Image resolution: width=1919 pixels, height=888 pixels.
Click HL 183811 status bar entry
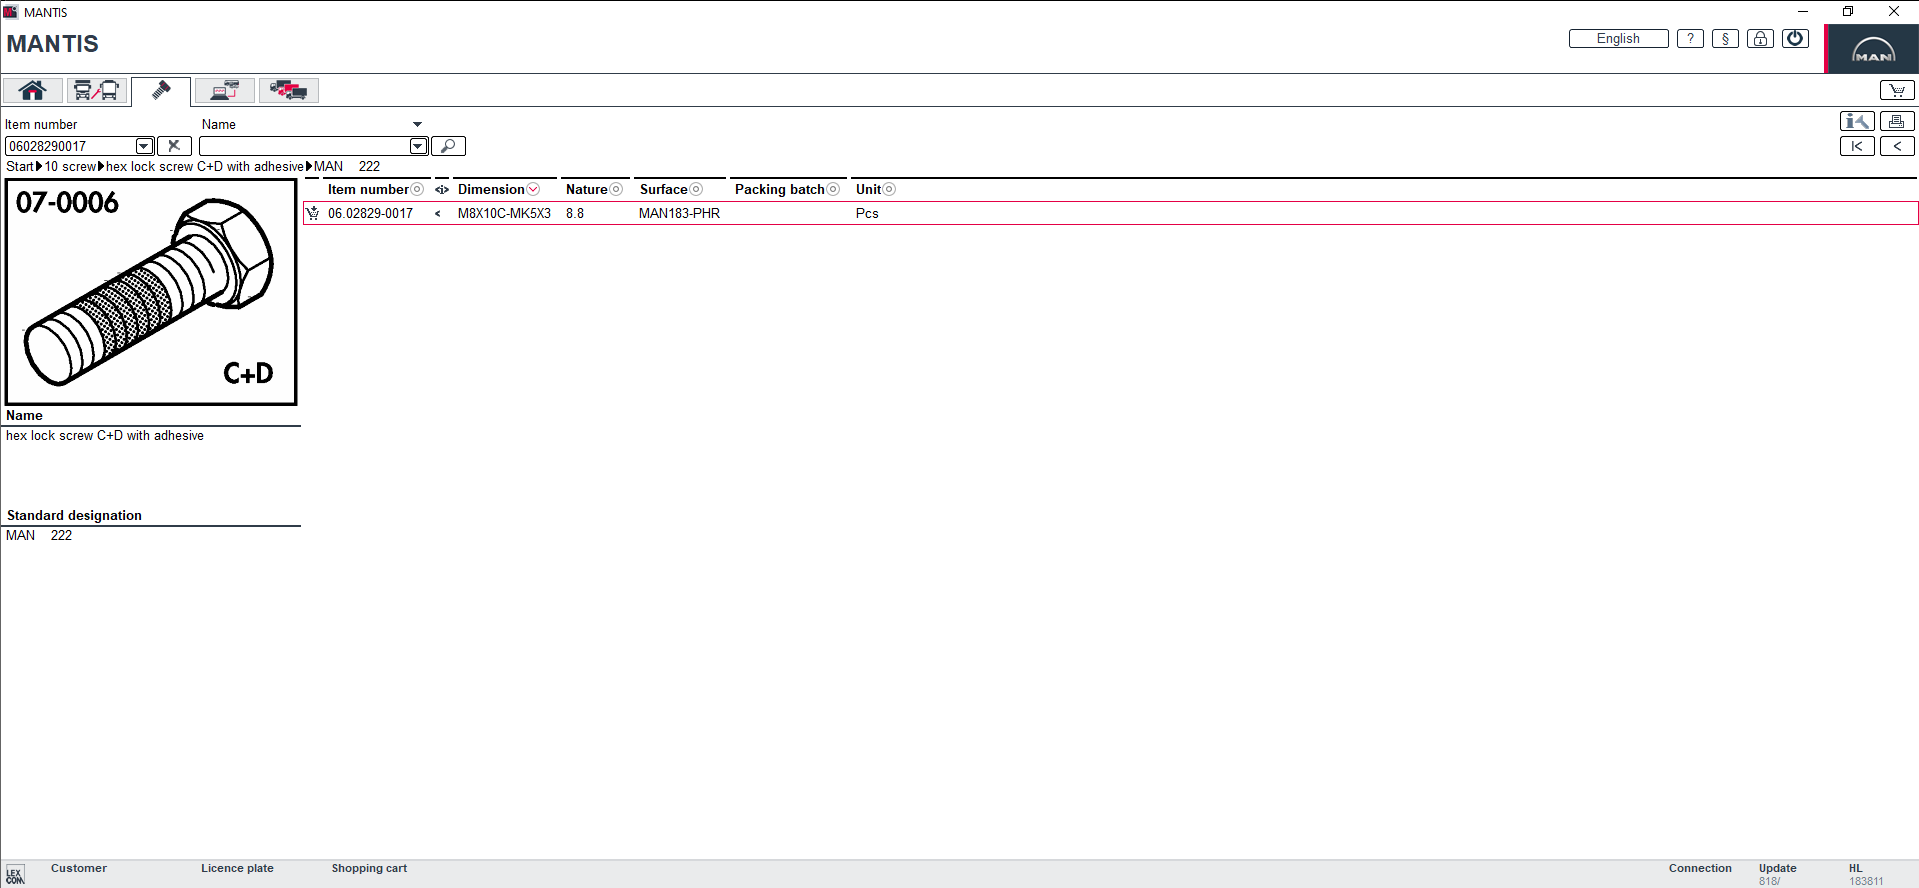1866,874
